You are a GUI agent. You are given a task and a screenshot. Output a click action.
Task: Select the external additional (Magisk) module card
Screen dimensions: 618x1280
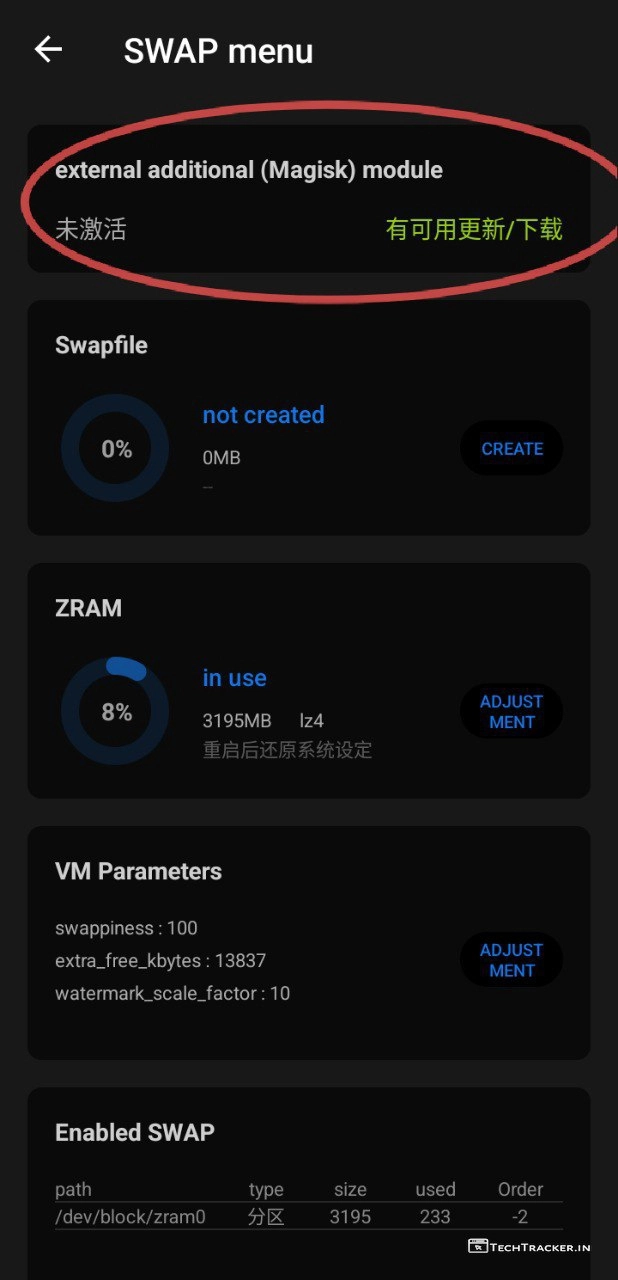tap(308, 198)
